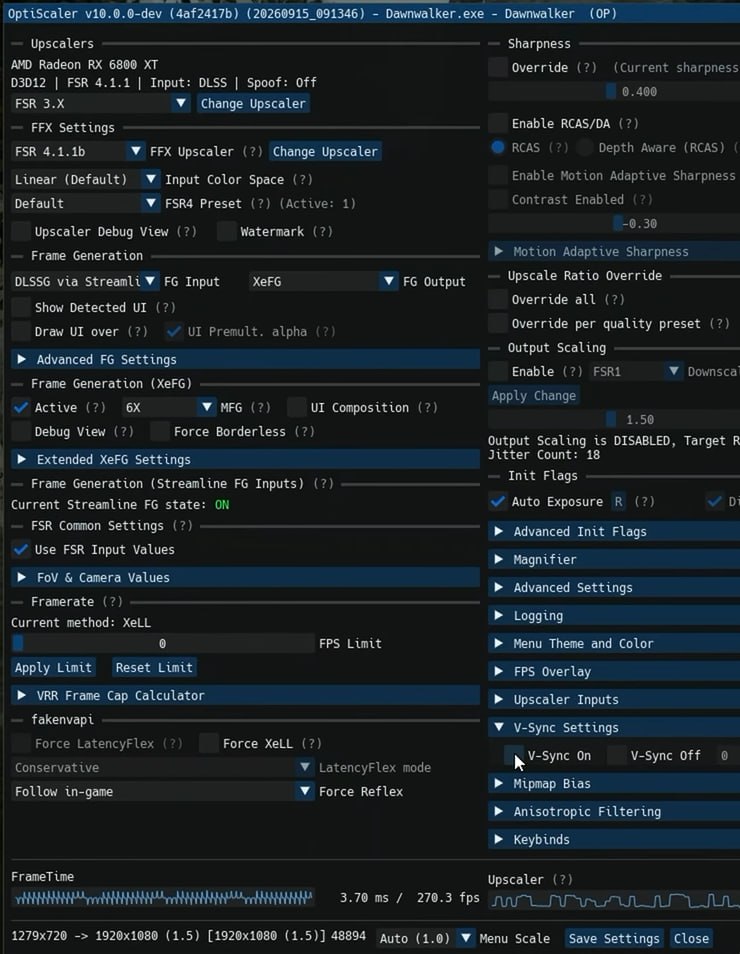Viewport: 740px width, 954px height.
Task: Open the FSR 3.X upscaler dropdown
Action: (x=100, y=103)
